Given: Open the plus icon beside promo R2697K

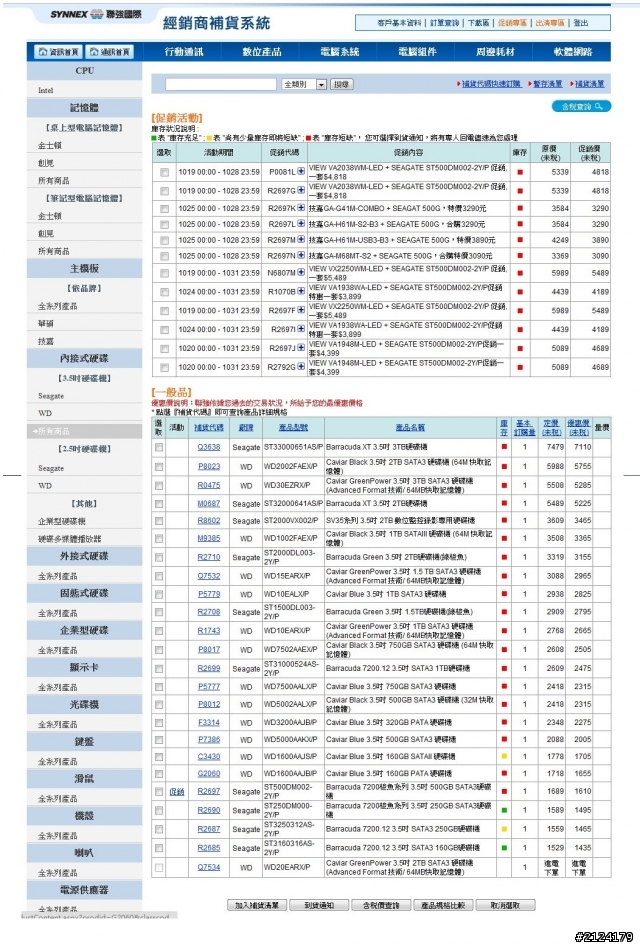Looking at the screenshot, I should pyautogui.click(x=301, y=208).
